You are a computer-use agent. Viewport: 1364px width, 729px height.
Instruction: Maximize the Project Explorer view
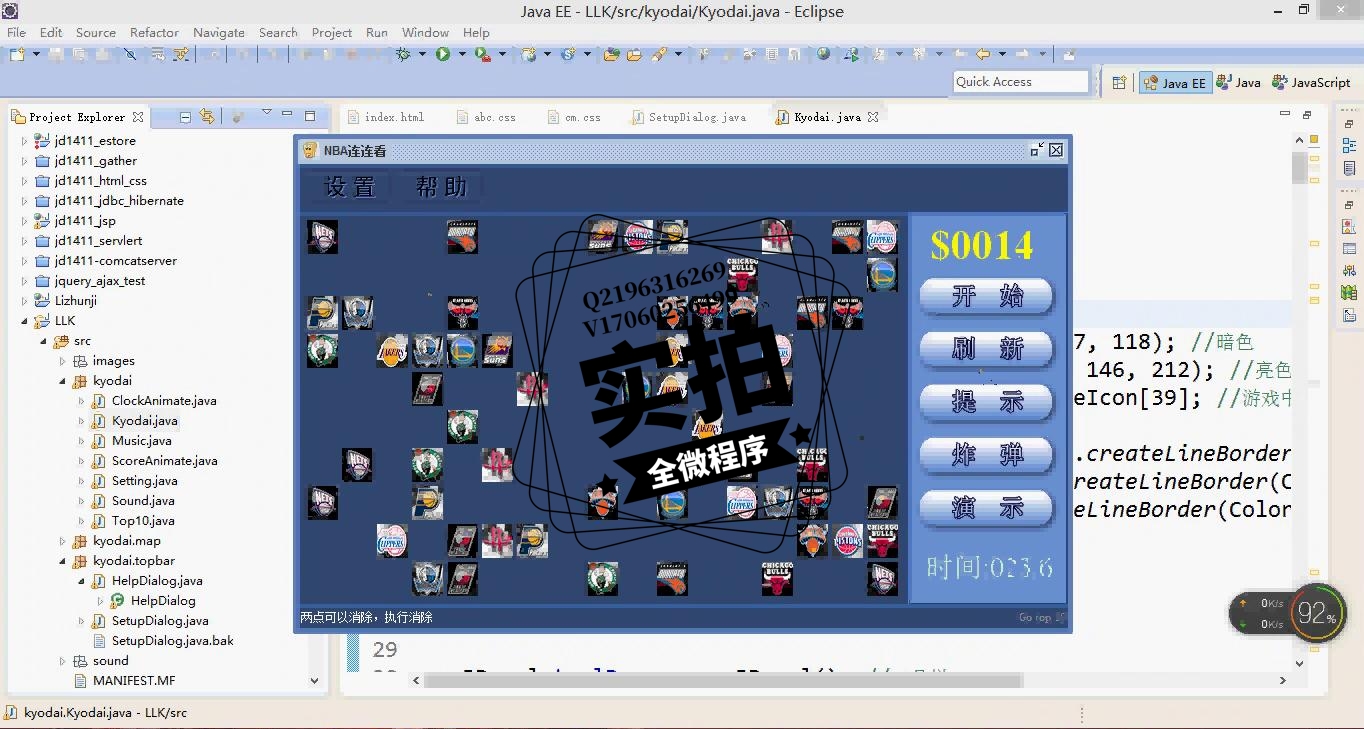pos(310,116)
